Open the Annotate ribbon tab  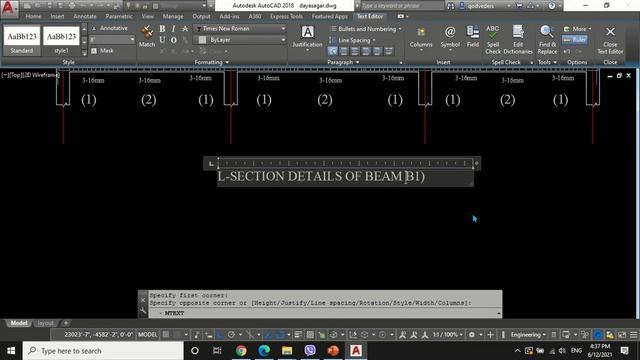(85, 16)
